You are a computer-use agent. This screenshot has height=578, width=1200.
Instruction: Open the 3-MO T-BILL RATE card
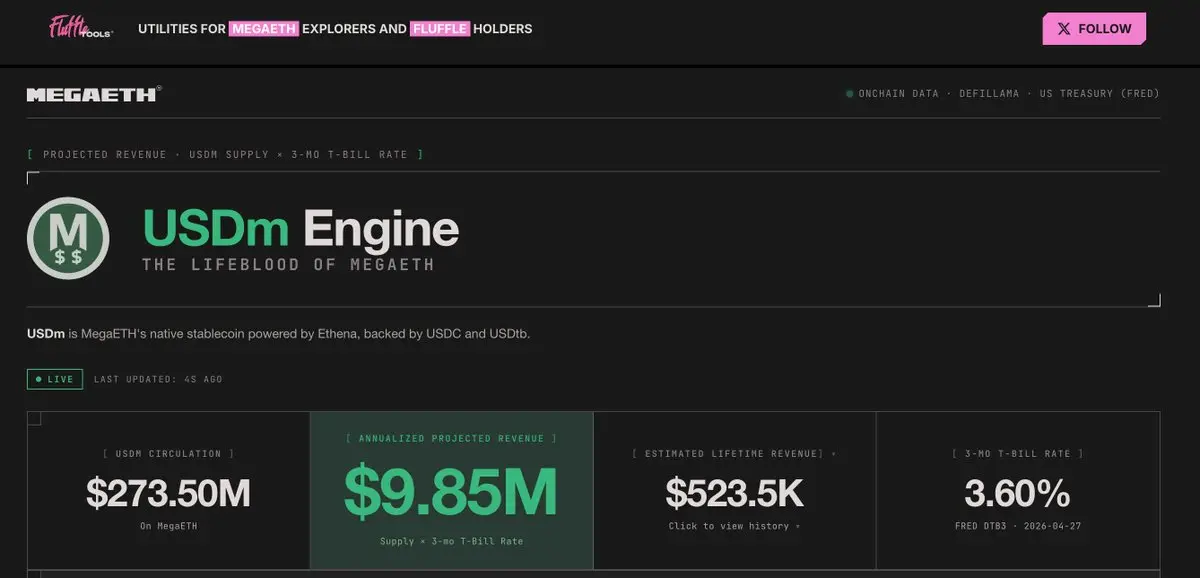click(x=1018, y=490)
